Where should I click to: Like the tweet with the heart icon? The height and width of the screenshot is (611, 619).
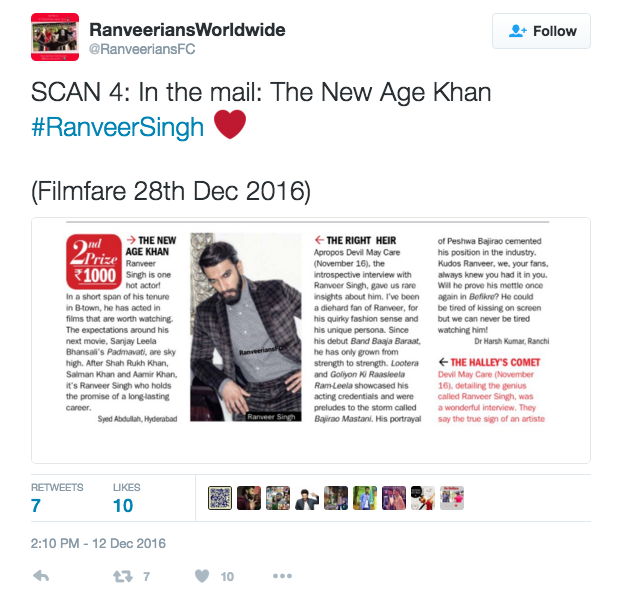pyautogui.click(x=202, y=576)
